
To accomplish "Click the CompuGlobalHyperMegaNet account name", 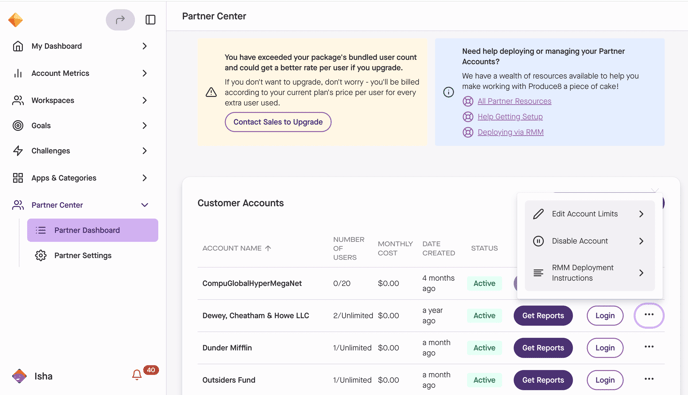I will [252, 284].
